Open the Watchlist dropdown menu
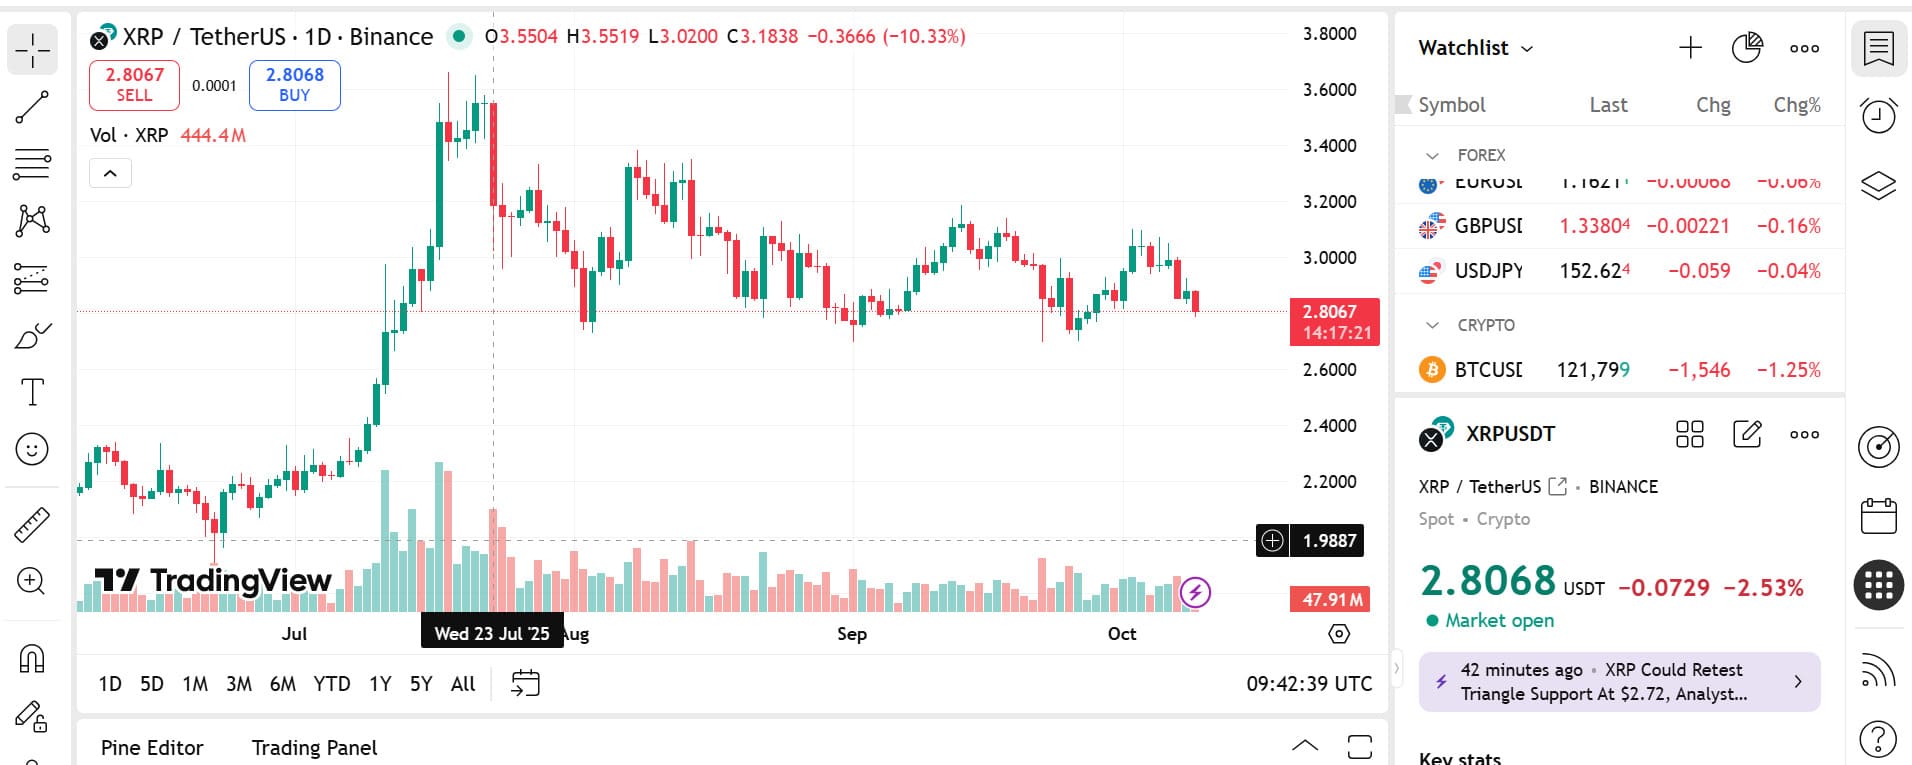The width and height of the screenshot is (1912, 765). 1475,48
